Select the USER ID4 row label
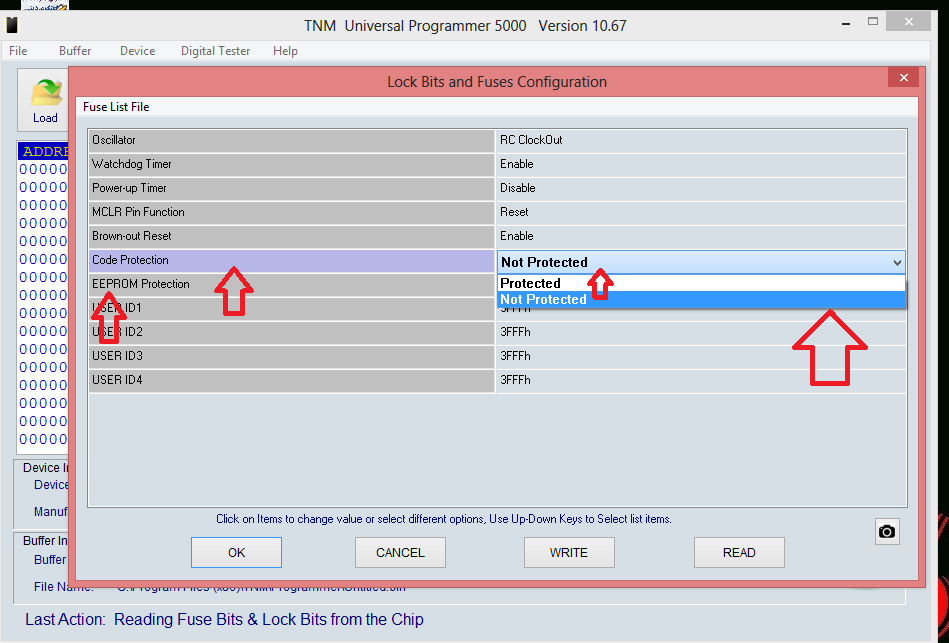Screen dimensions: 949x643 (x=291, y=380)
